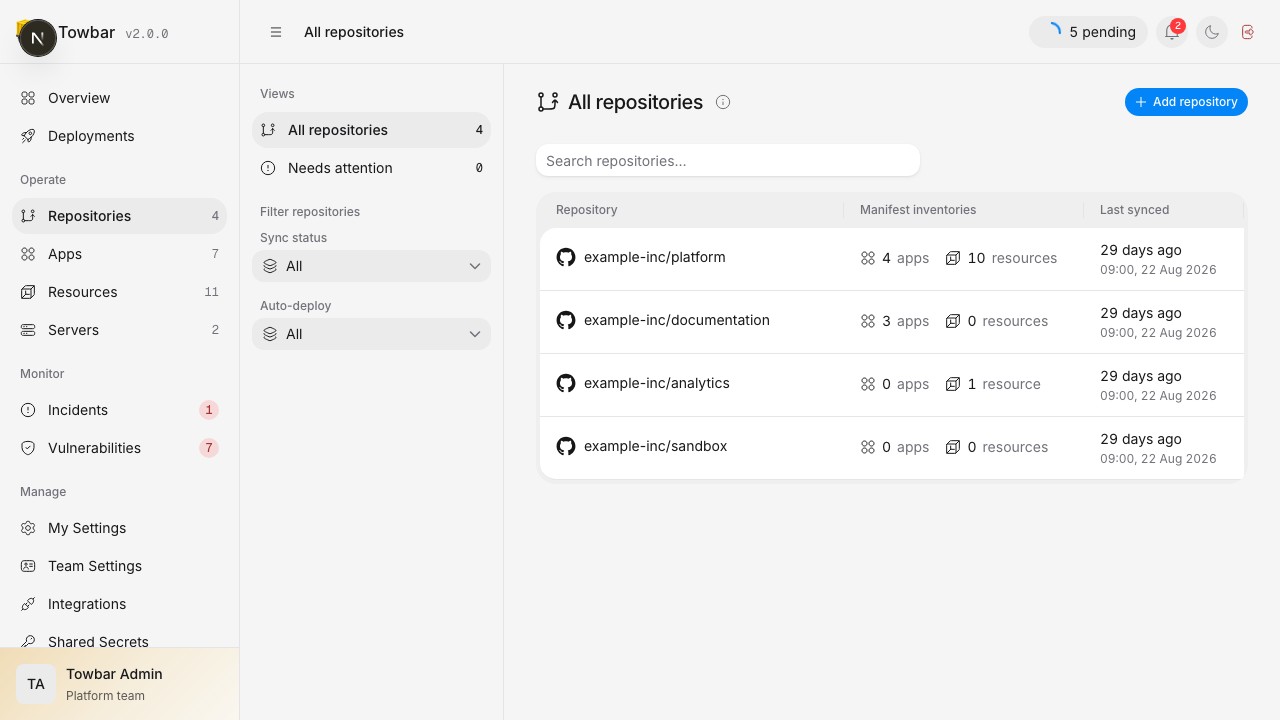The image size is (1280, 720).
Task: Focus the Search repositories field
Action: point(728,161)
